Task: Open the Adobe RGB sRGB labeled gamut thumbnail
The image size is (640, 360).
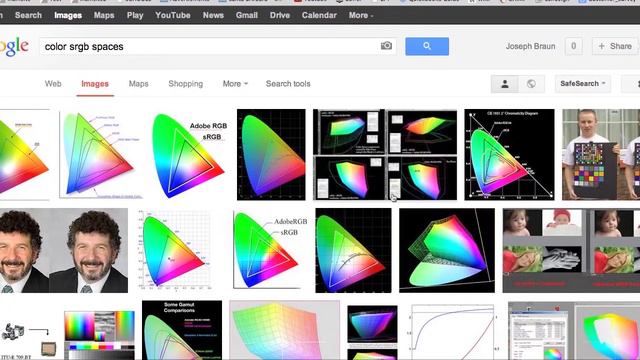Action: 188,155
